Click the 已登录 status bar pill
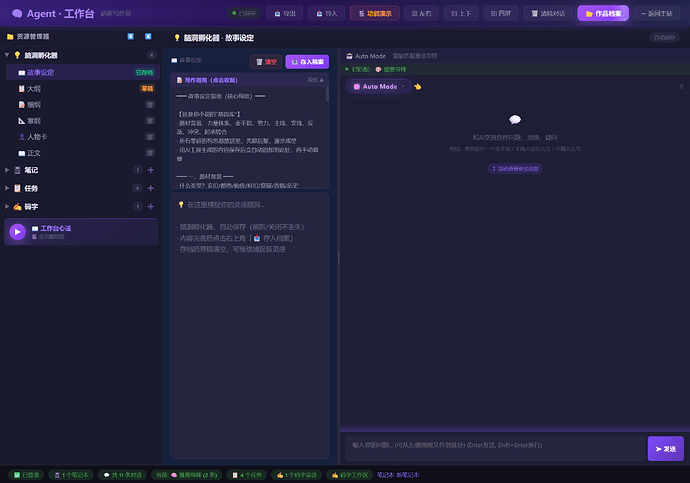Image resolution: width=690 pixels, height=483 pixels. pos(26,475)
